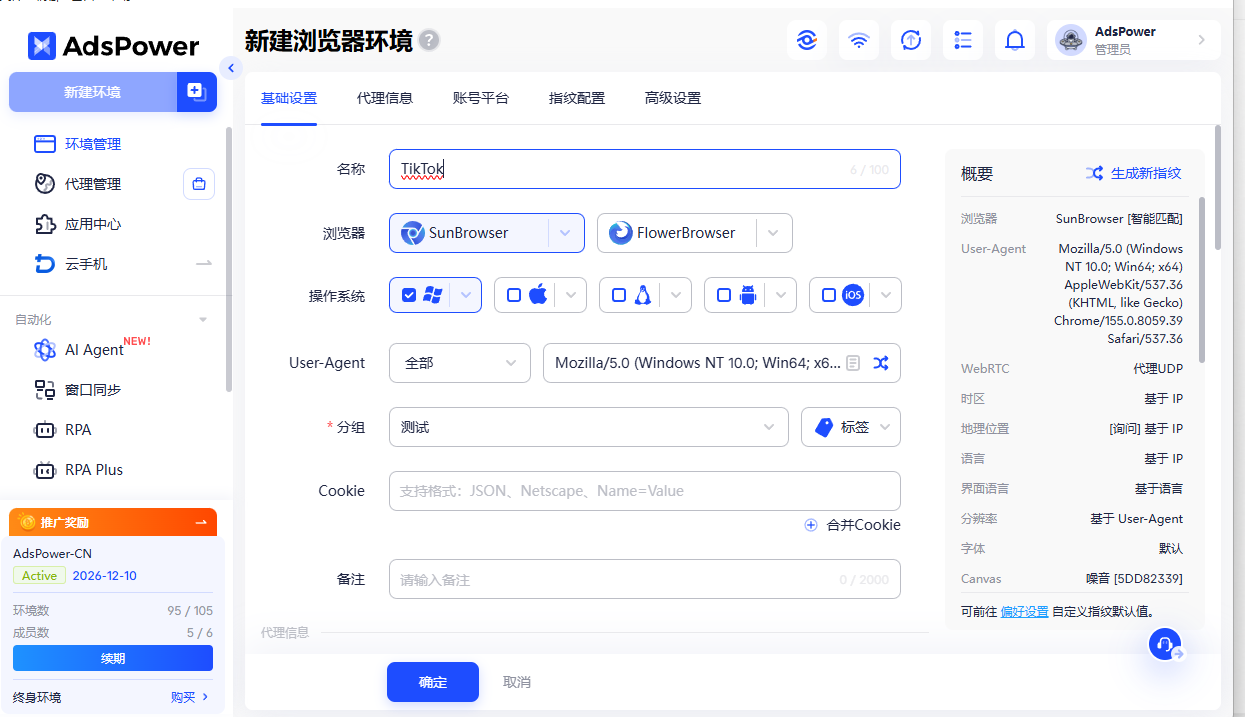Open the 分组 测试 dropdown
Viewport: 1245px width, 717px height.
(x=589, y=427)
